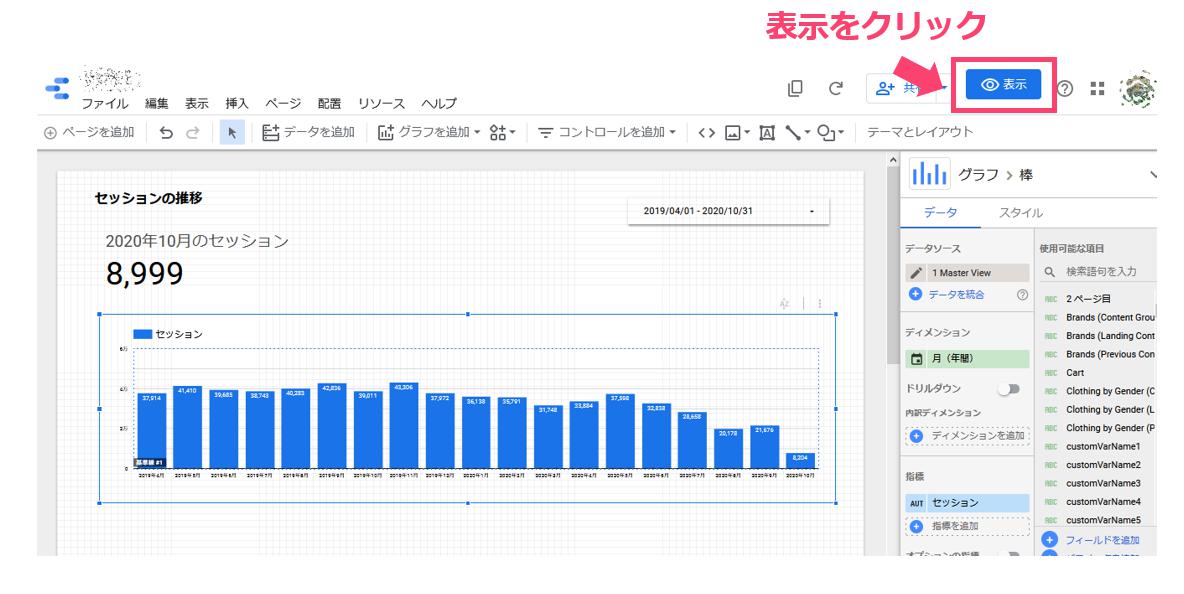This screenshot has height=594, width=1184.
Task: Open the line tool dropdown
Action: pos(797,133)
